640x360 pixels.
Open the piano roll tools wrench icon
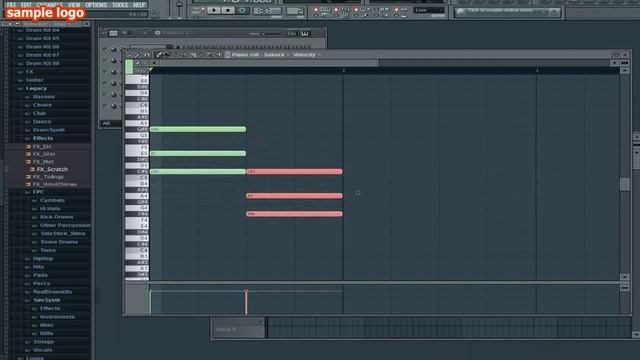coord(137,55)
